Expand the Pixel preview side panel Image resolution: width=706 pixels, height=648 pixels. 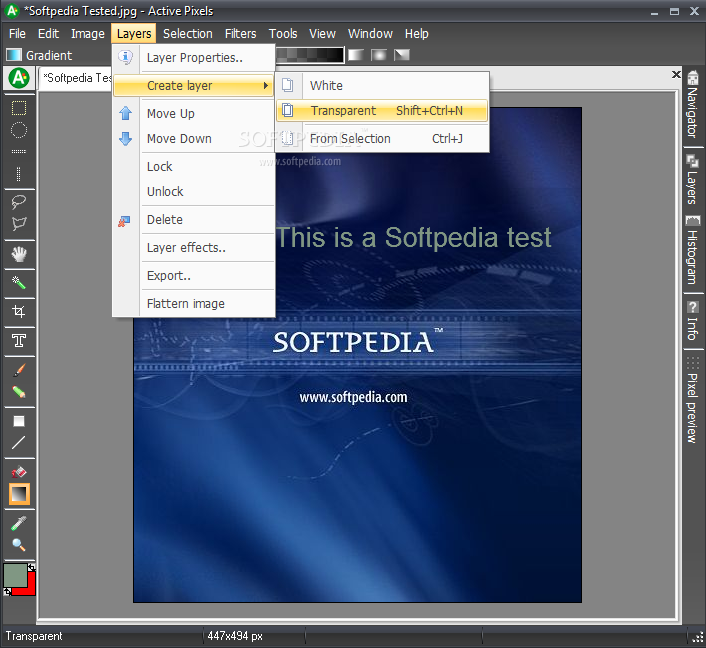pyautogui.click(x=692, y=400)
